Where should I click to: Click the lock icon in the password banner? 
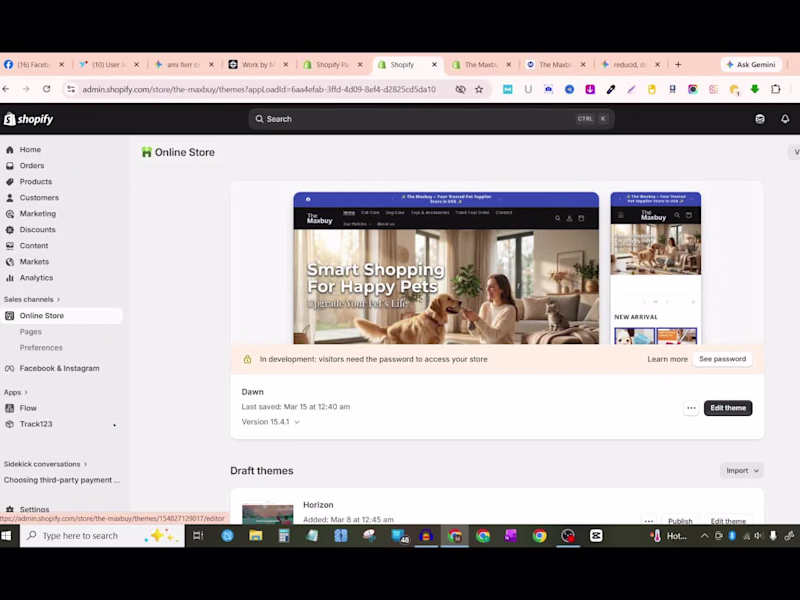pos(247,359)
